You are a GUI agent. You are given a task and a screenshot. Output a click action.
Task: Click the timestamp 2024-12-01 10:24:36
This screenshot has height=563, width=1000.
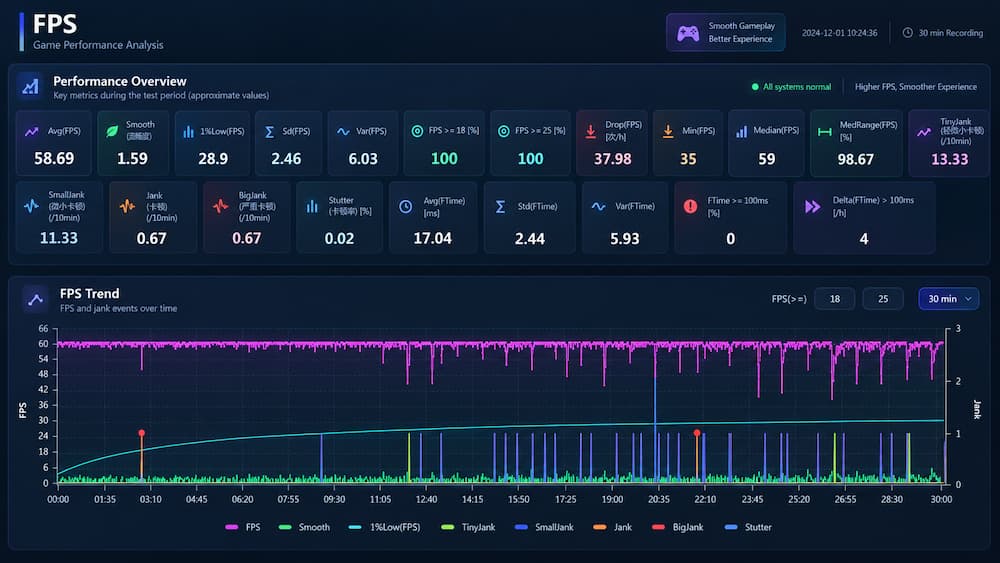[839, 33]
